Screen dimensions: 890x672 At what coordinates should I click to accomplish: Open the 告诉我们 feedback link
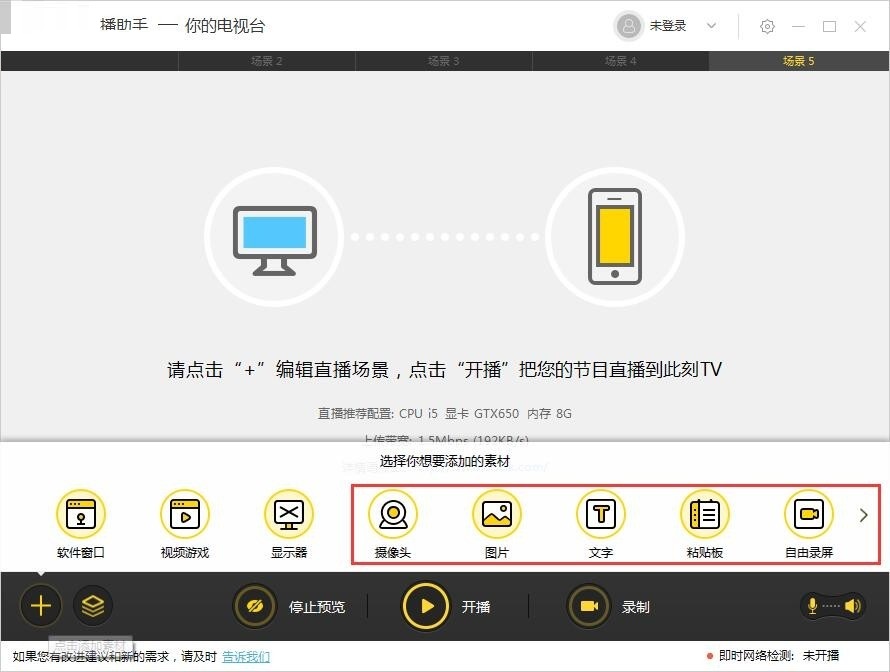tap(246, 655)
